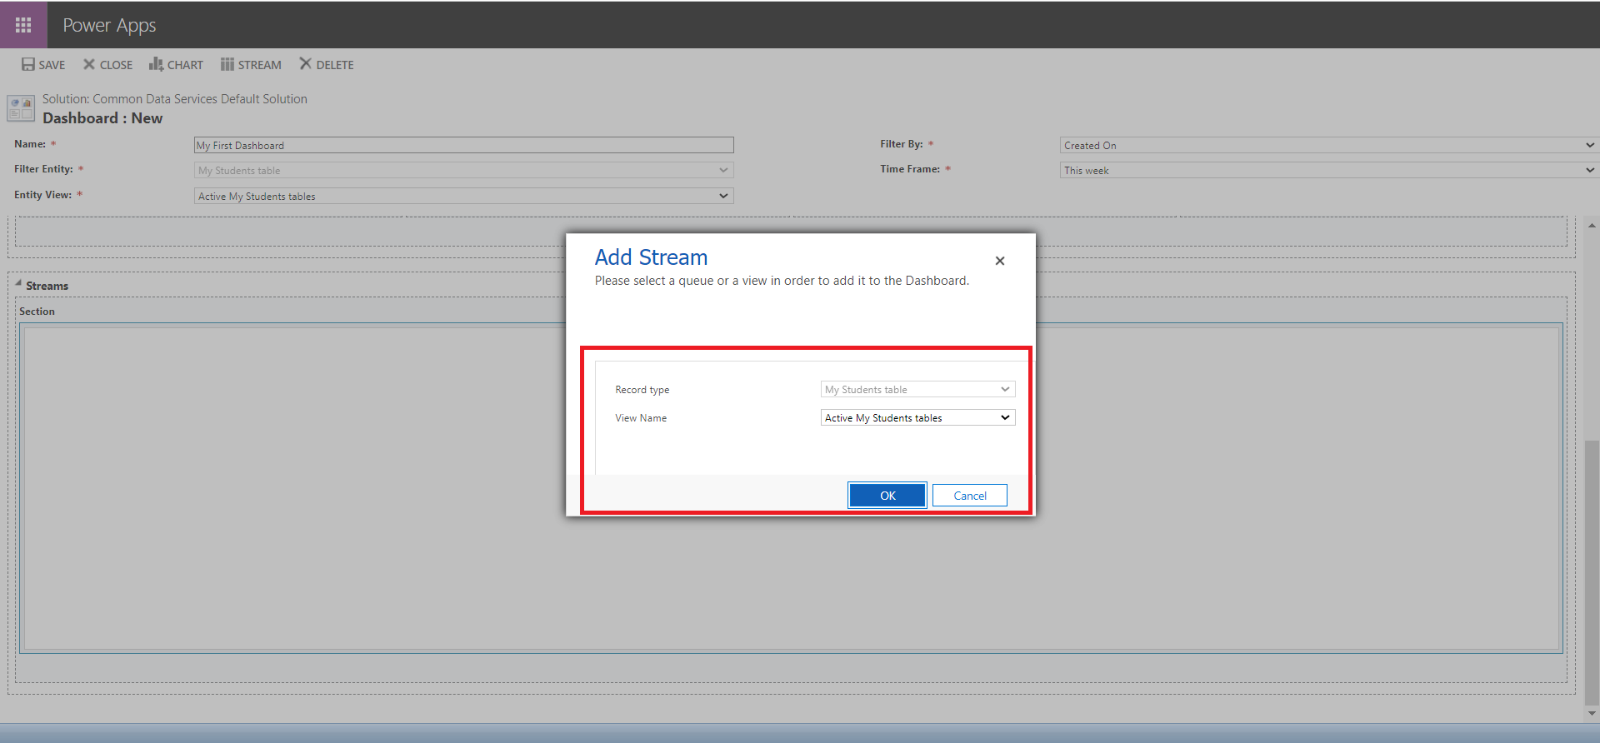Click the Stream toolbar icon

pyautogui.click(x=227, y=65)
